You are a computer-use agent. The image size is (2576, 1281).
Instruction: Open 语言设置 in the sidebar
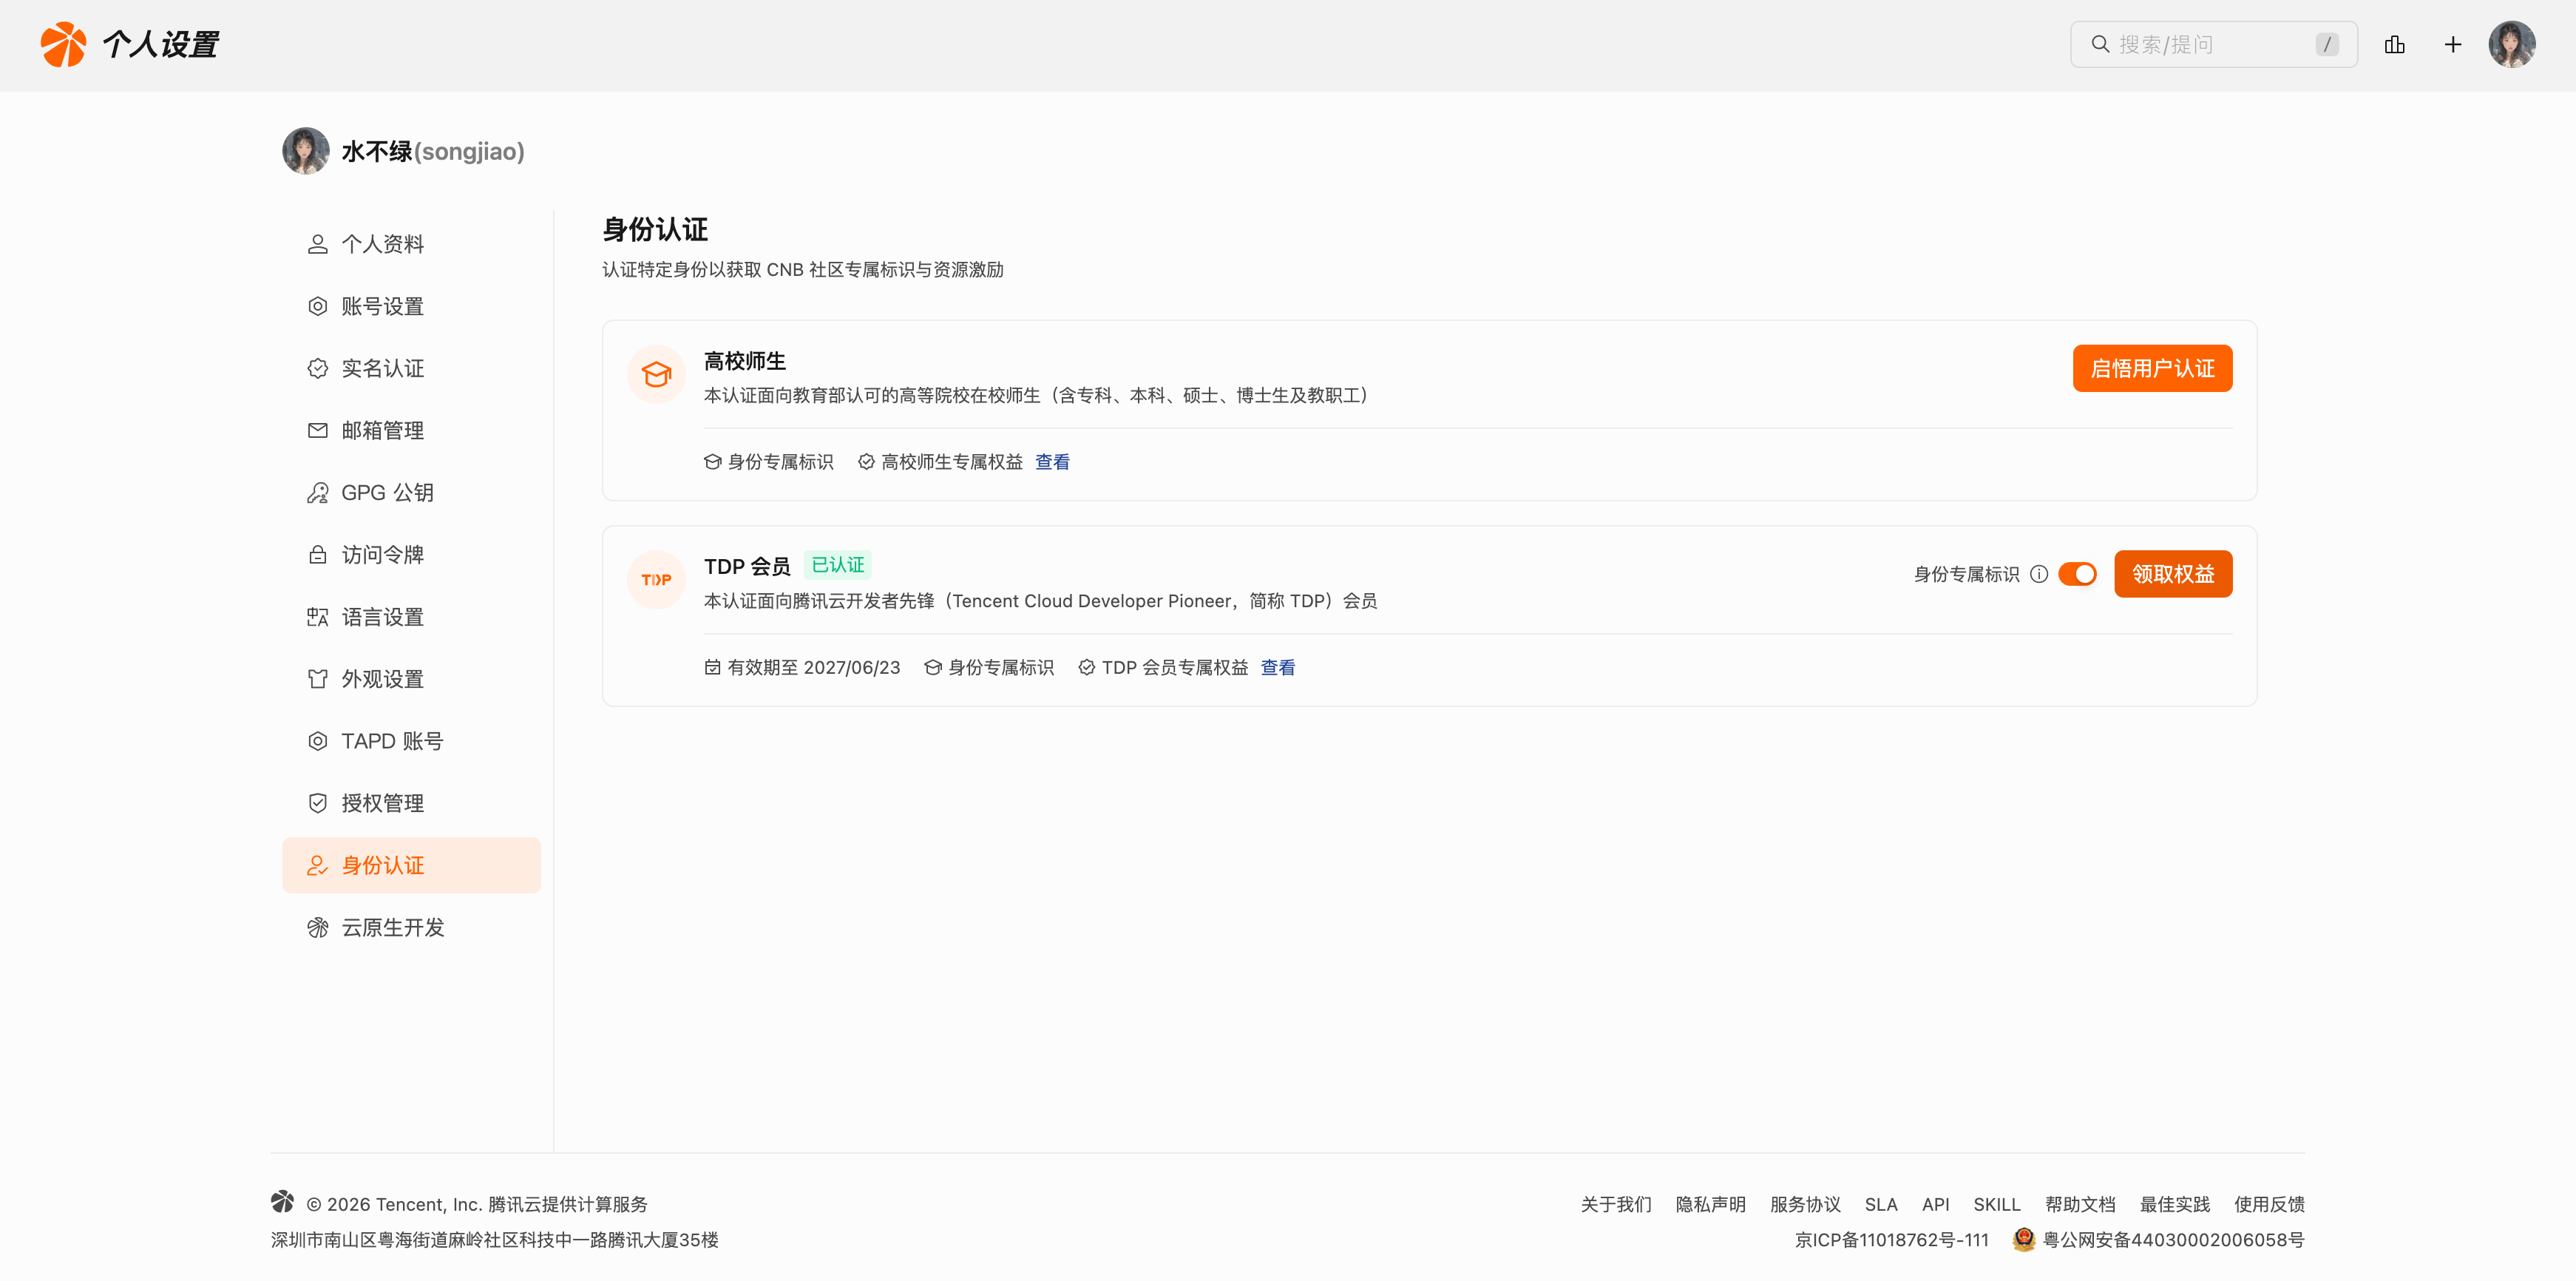click(x=412, y=617)
